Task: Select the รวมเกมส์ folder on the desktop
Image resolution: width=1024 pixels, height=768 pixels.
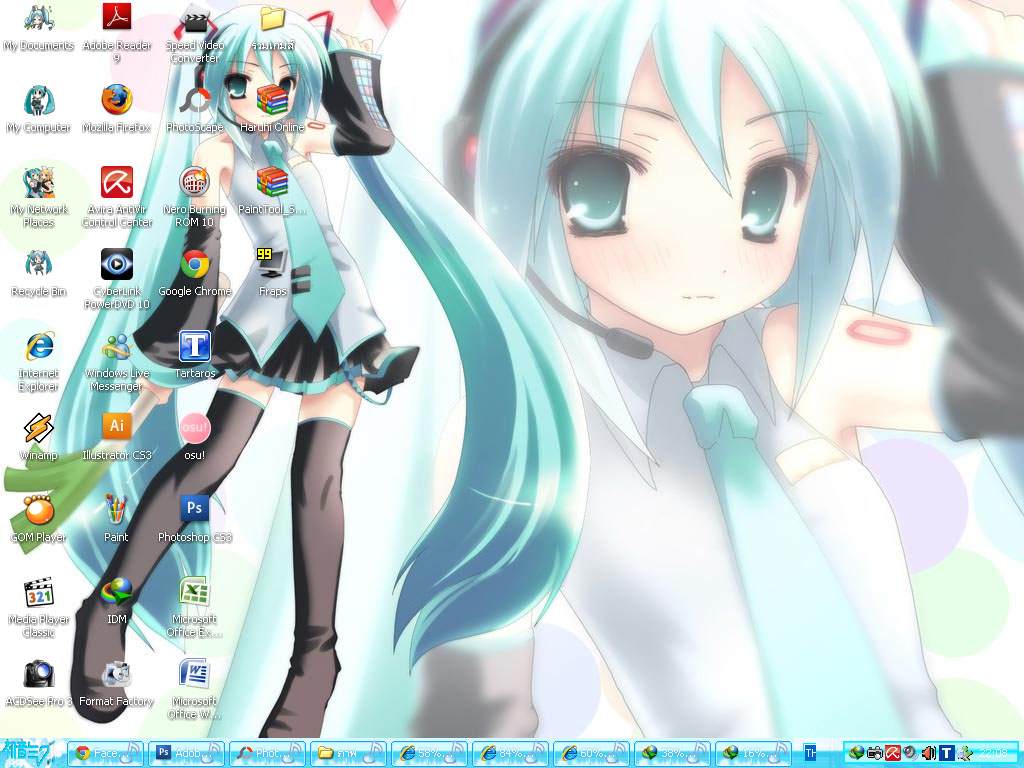Action: coord(272,27)
